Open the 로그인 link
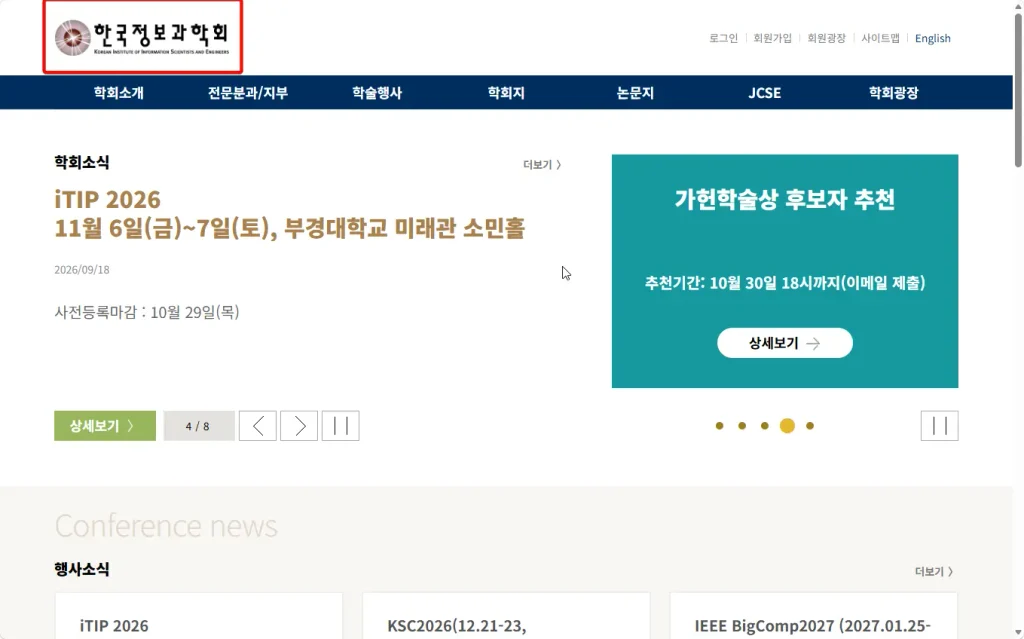 (x=723, y=39)
